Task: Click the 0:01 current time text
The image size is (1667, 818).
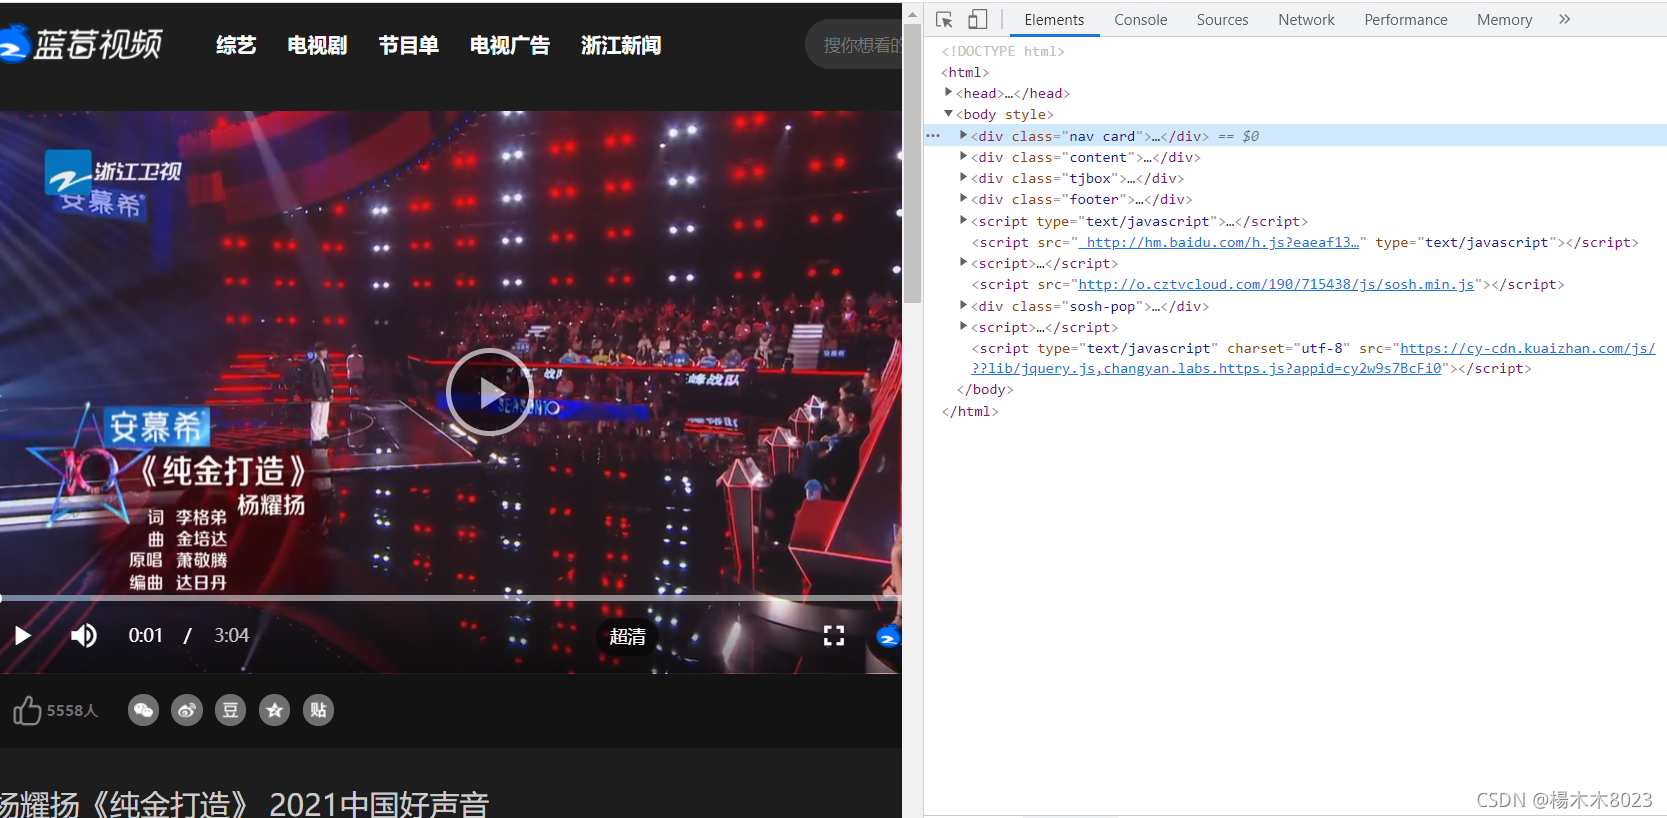Action: click(145, 635)
